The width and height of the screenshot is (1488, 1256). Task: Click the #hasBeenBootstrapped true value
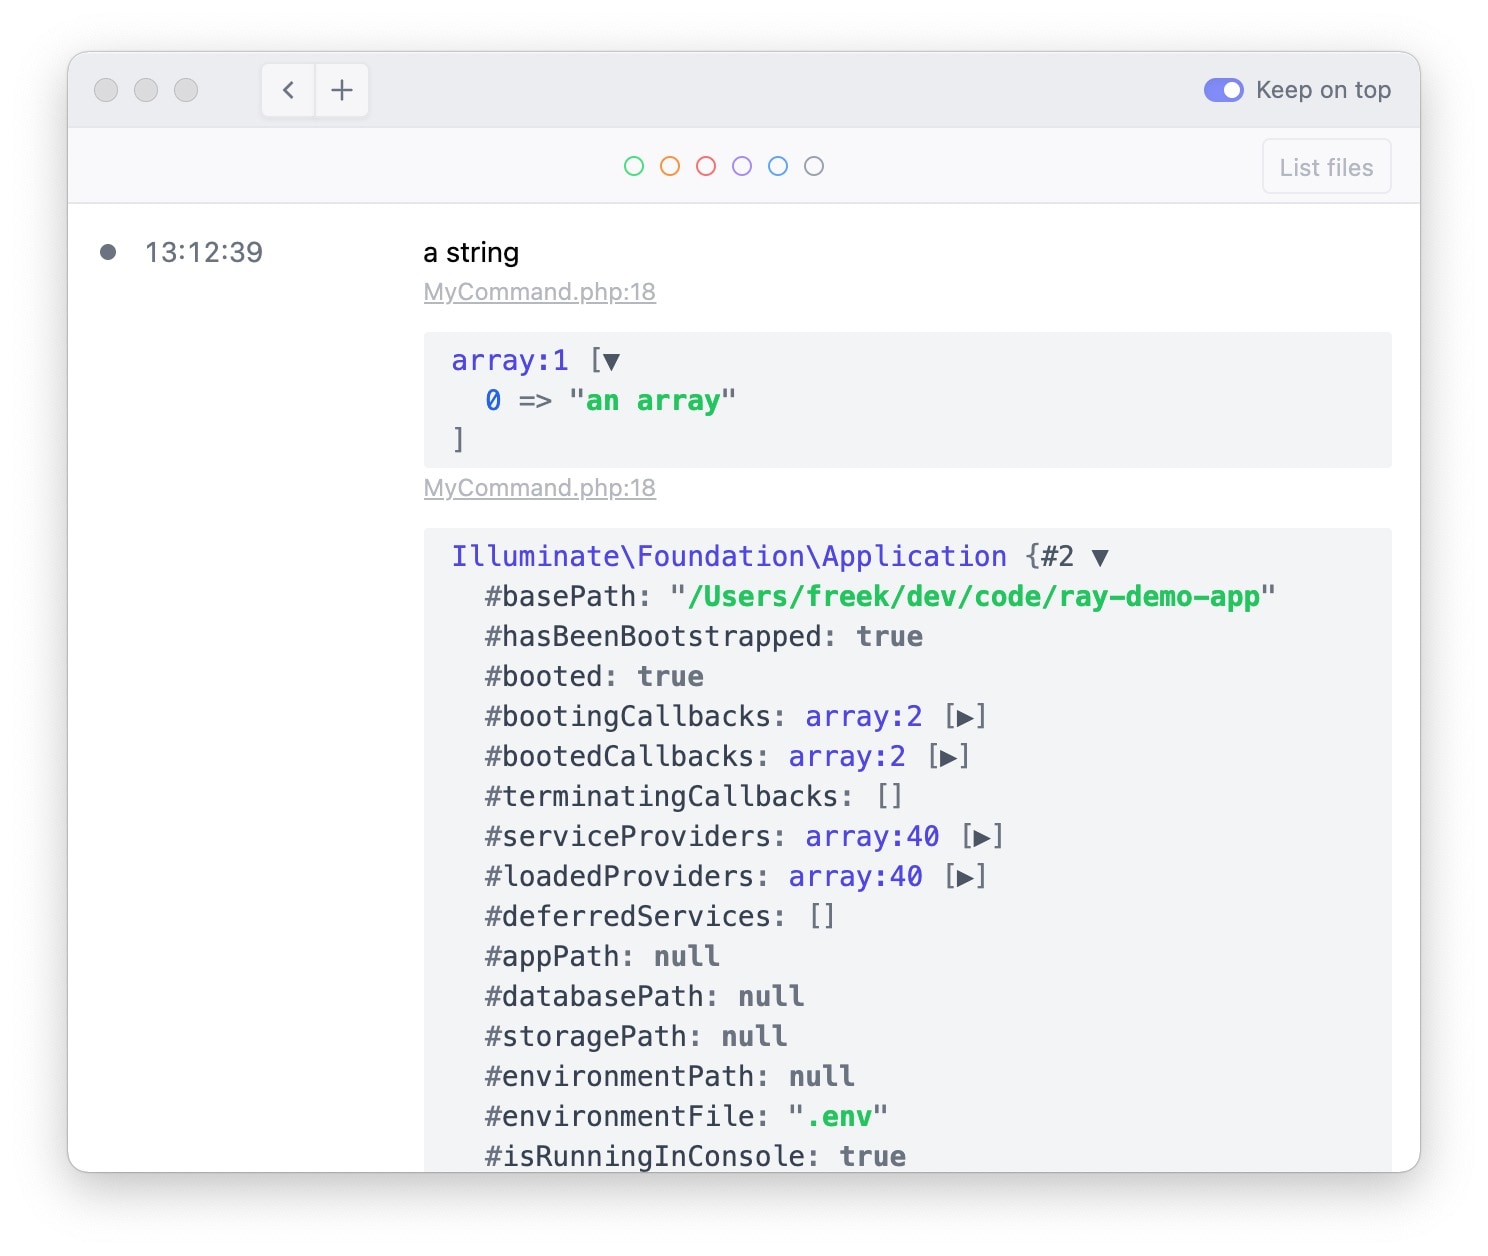point(889,637)
